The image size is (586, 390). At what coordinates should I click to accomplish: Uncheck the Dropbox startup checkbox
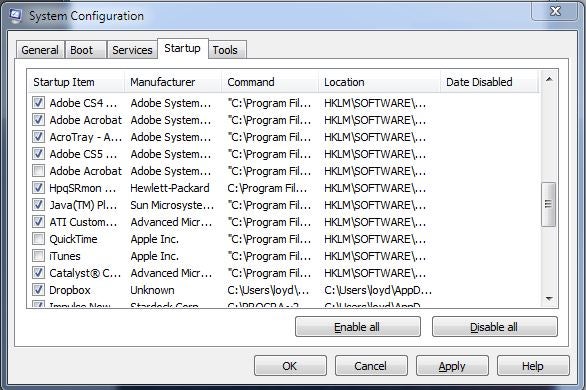(38, 290)
